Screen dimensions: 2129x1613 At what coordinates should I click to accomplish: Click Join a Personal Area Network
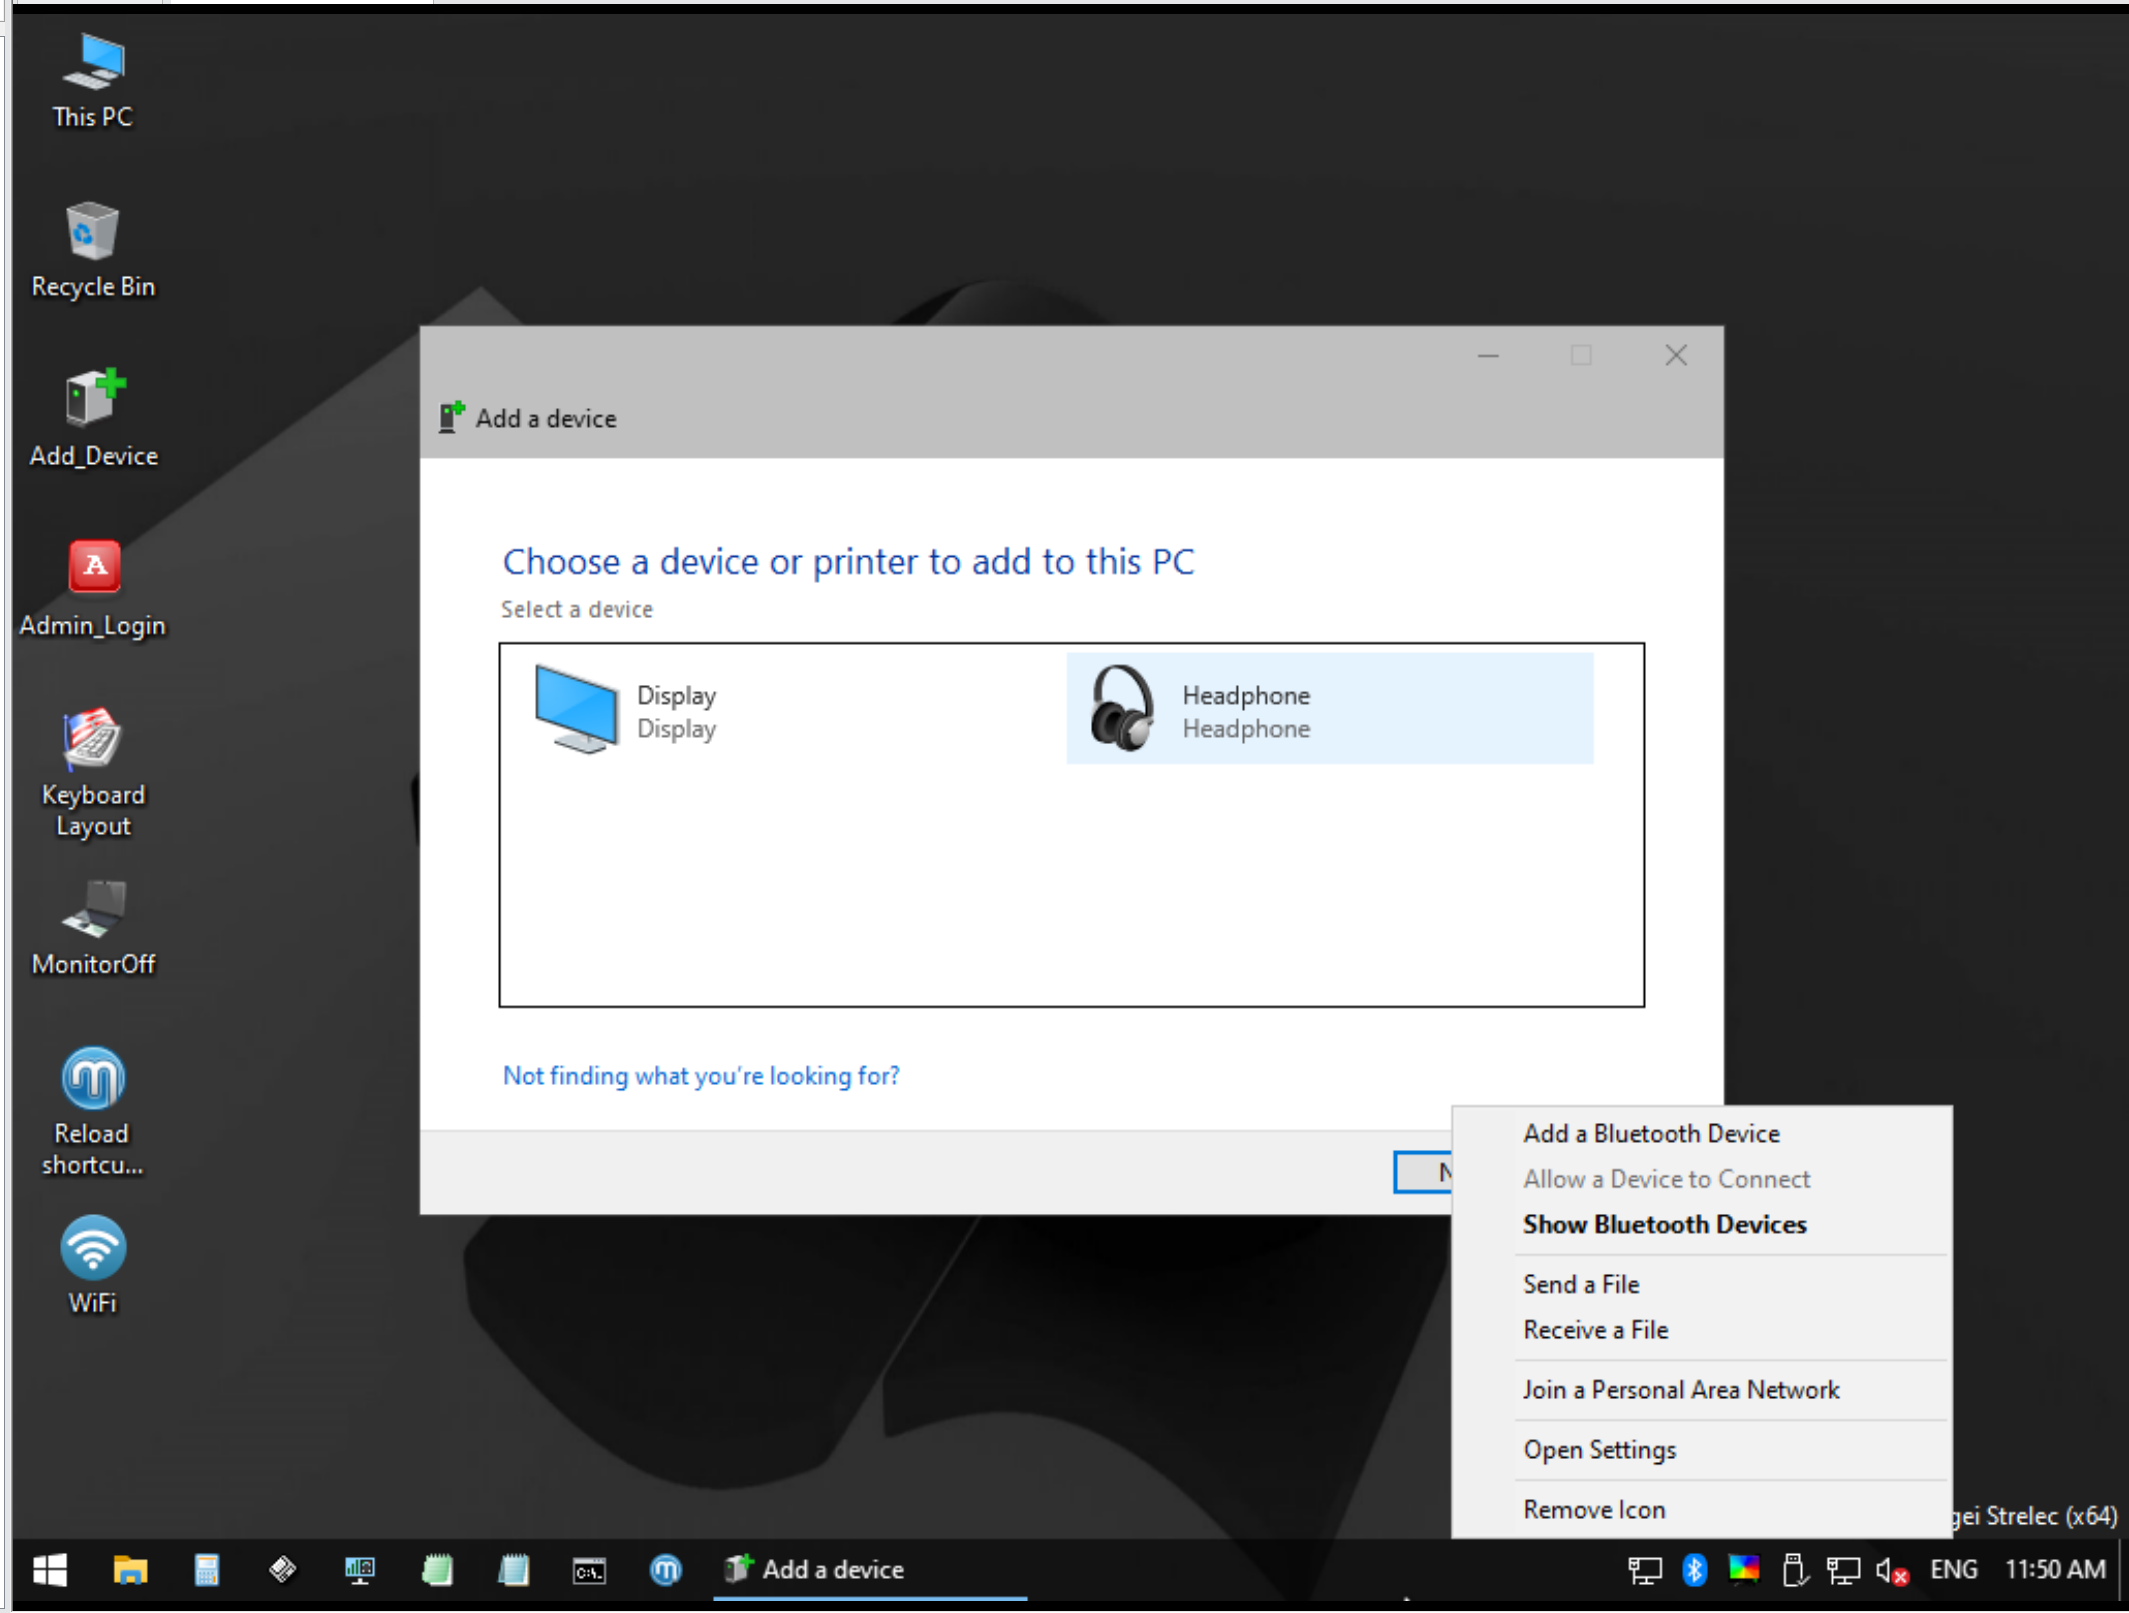click(1681, 1389)
